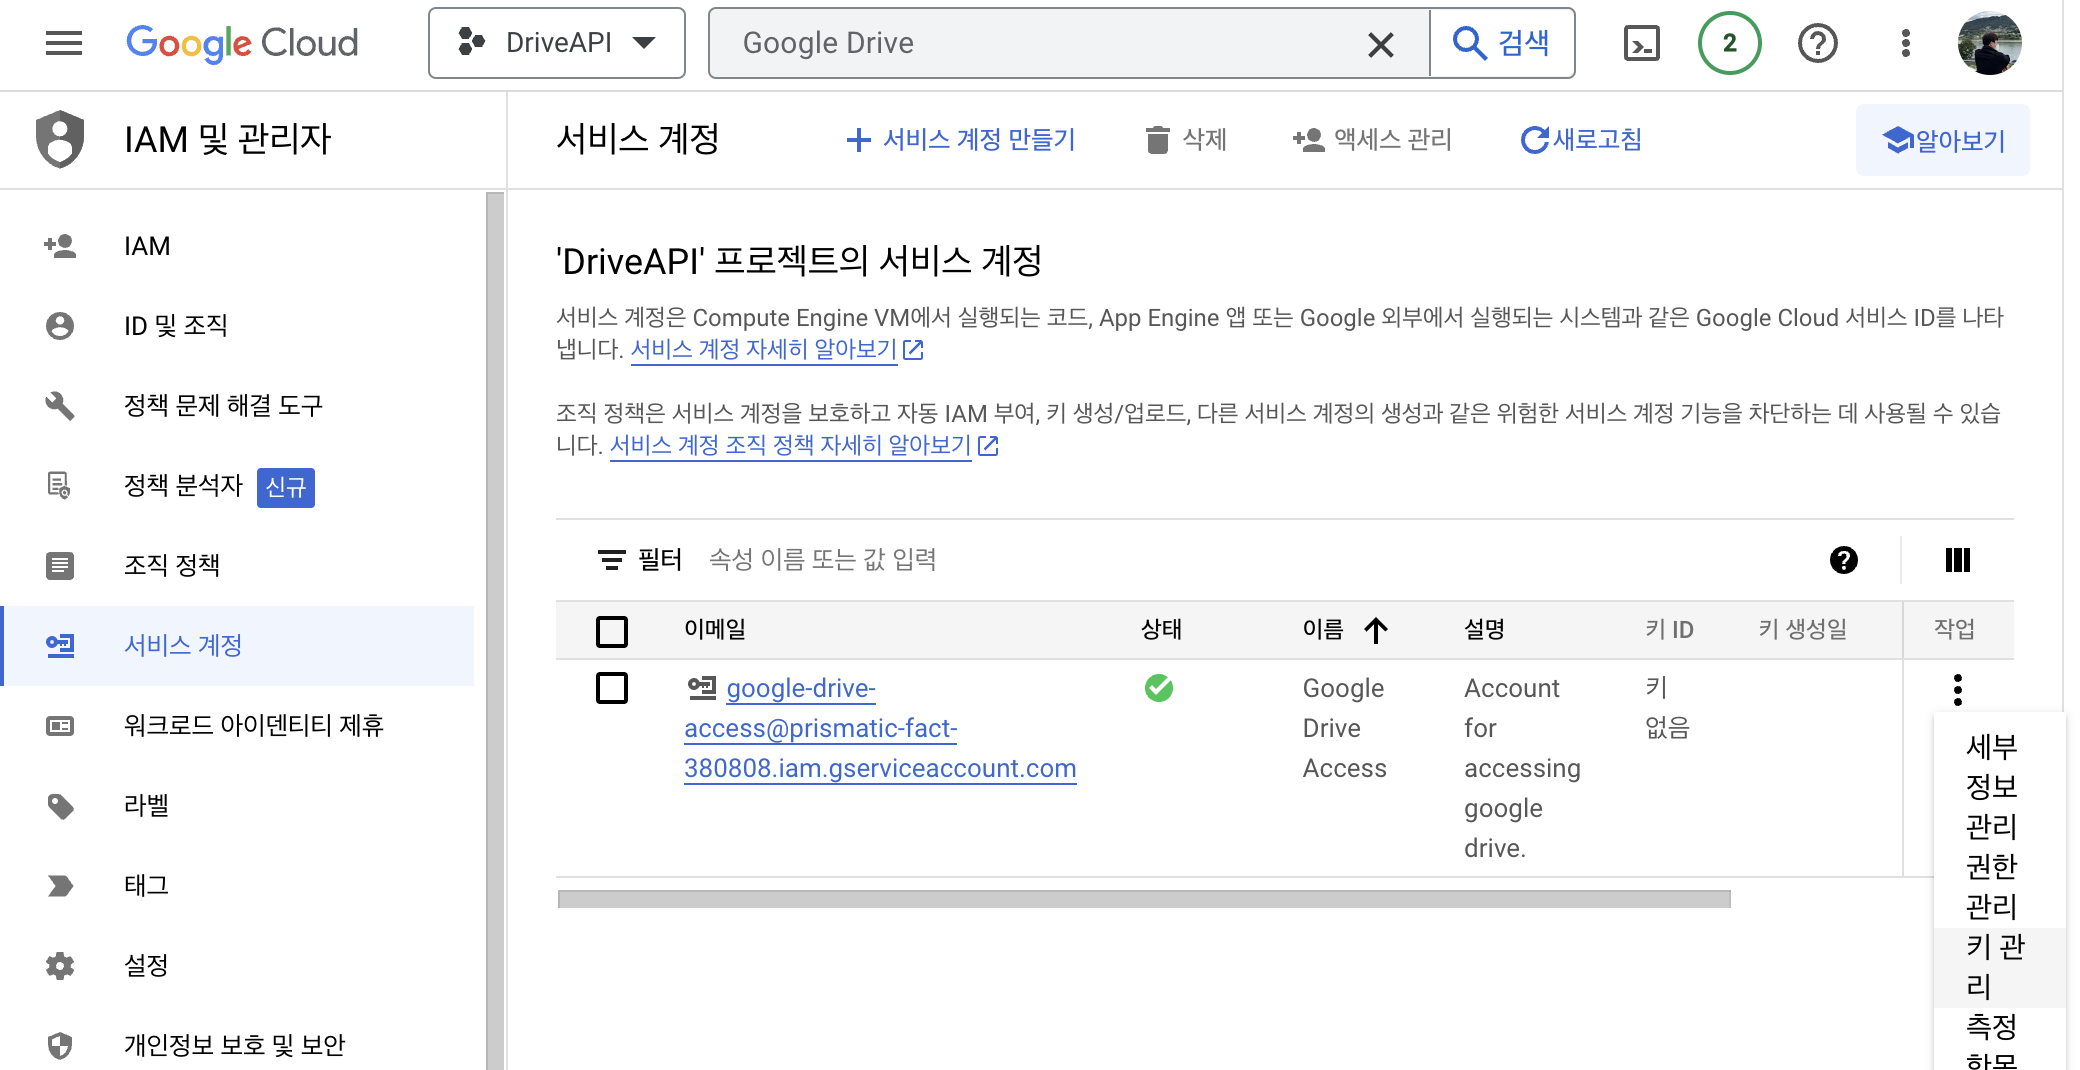Click the 필터 filter icon
This screenshot has height=1070, width=2080.
[x=611, y=560]
